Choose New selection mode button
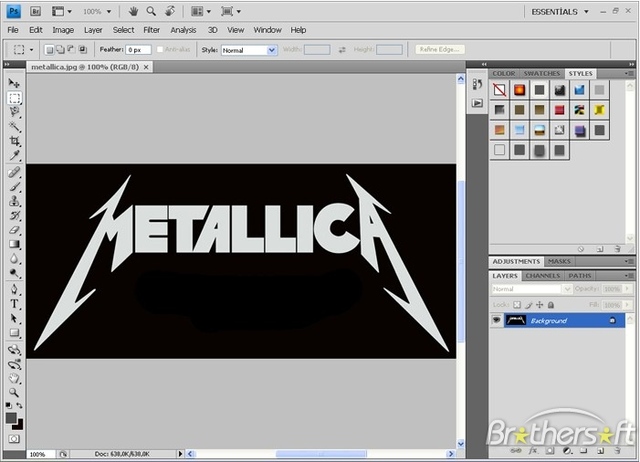 49,50
